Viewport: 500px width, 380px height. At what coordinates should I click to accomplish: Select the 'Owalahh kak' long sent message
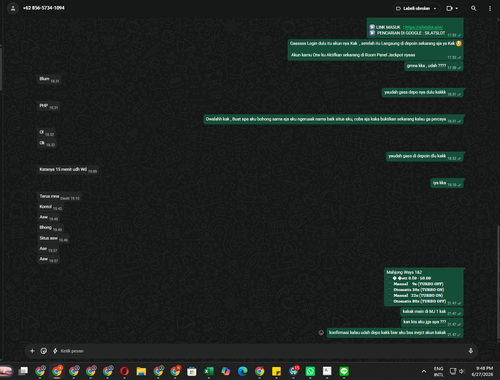(x=334, y=119)
